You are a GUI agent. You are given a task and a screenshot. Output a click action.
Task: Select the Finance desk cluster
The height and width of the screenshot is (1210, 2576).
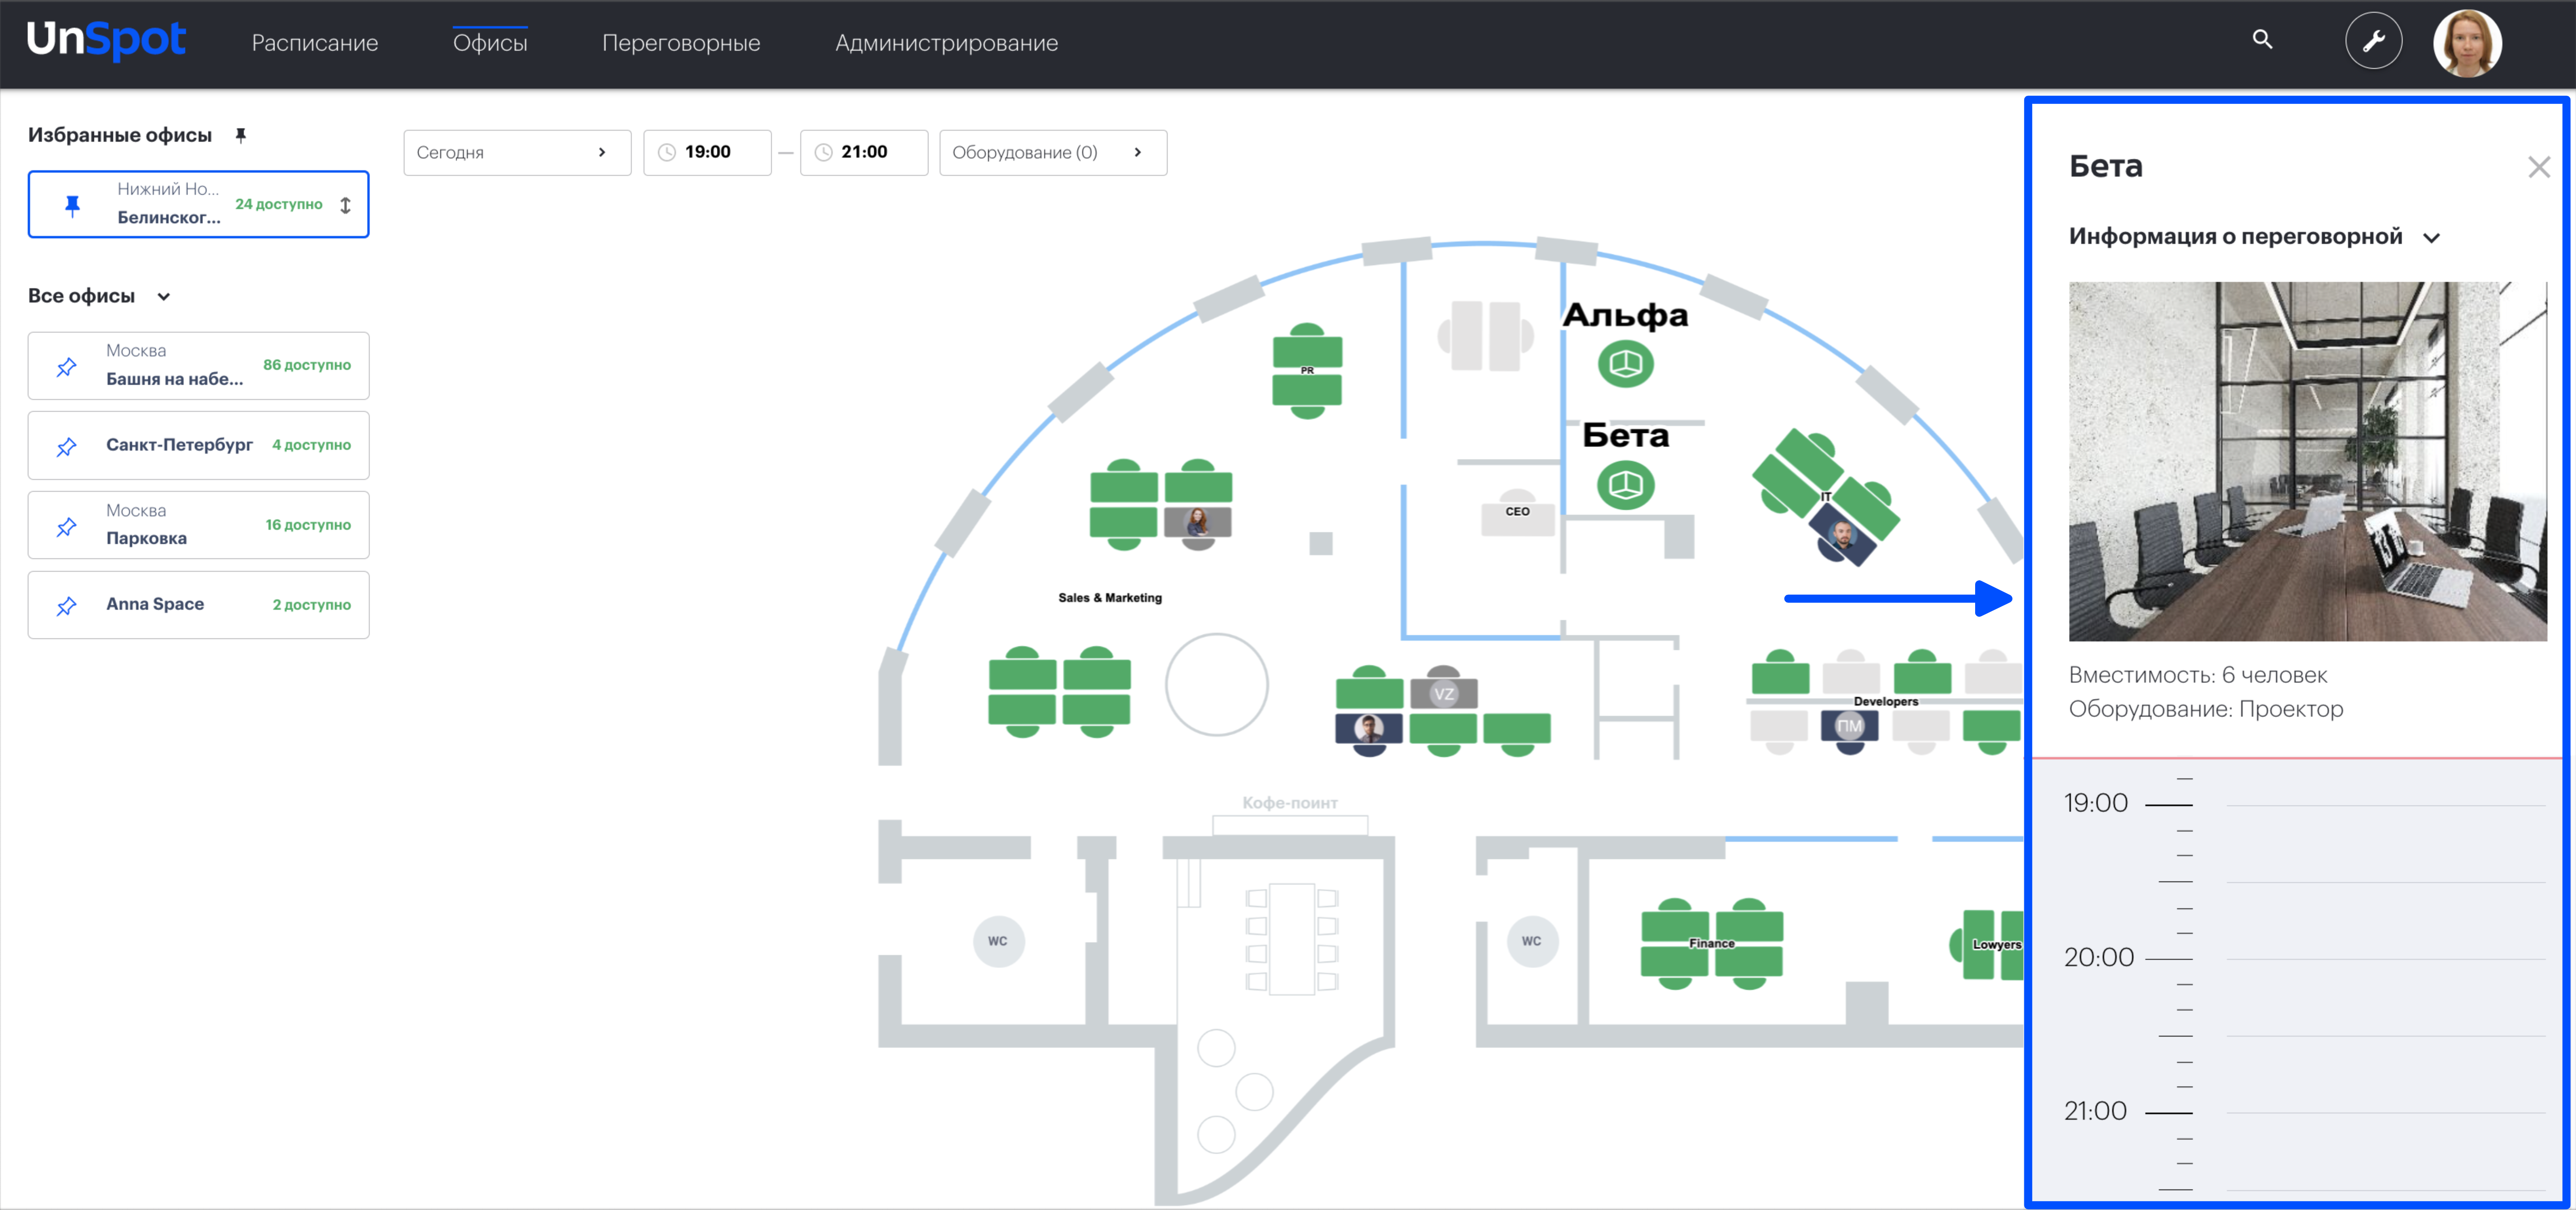point(1712,944)
